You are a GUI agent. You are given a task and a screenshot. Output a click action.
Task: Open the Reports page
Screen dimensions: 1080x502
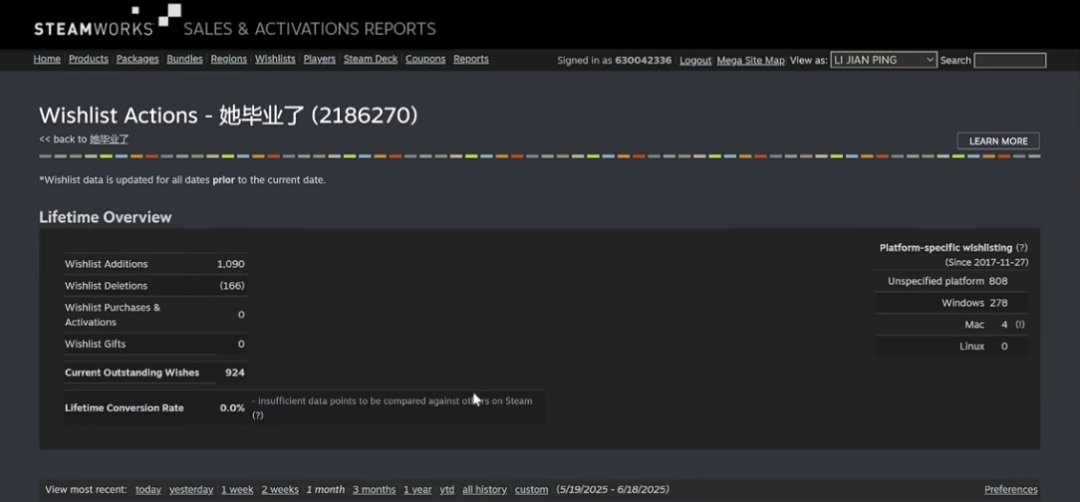(470, 59)
